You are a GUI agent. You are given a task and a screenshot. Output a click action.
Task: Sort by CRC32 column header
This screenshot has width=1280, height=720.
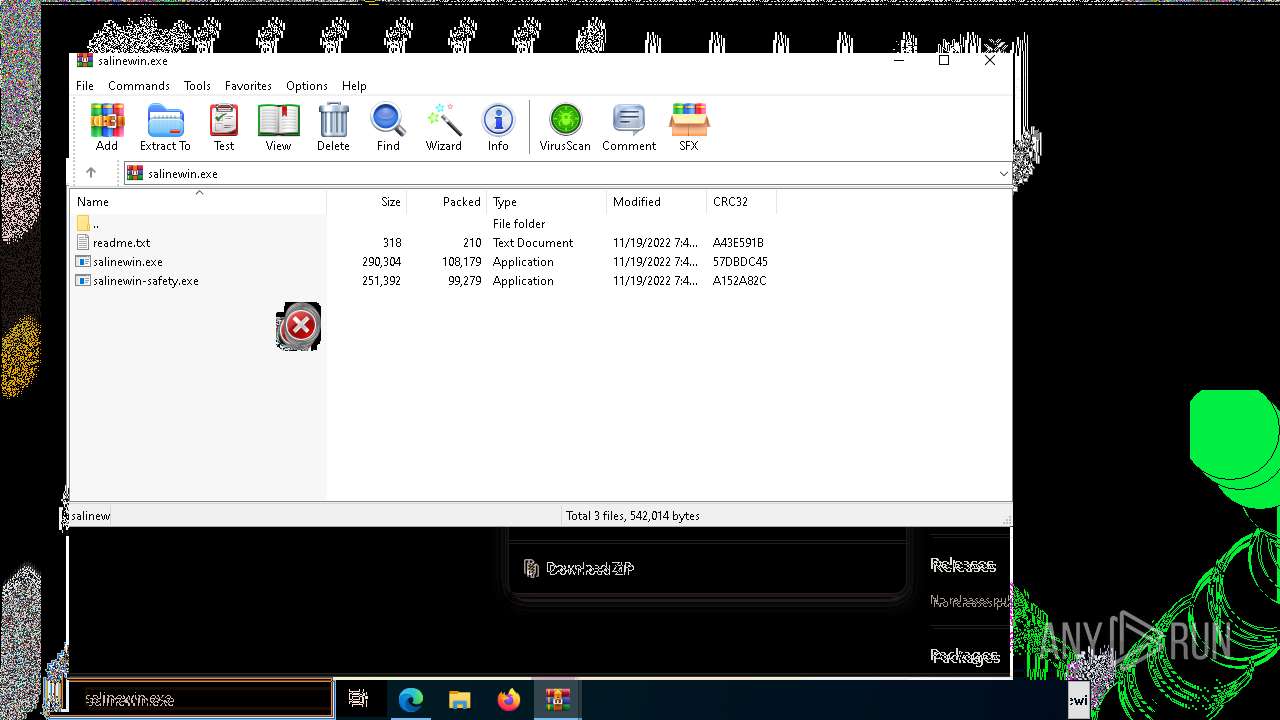pos(742,202)
